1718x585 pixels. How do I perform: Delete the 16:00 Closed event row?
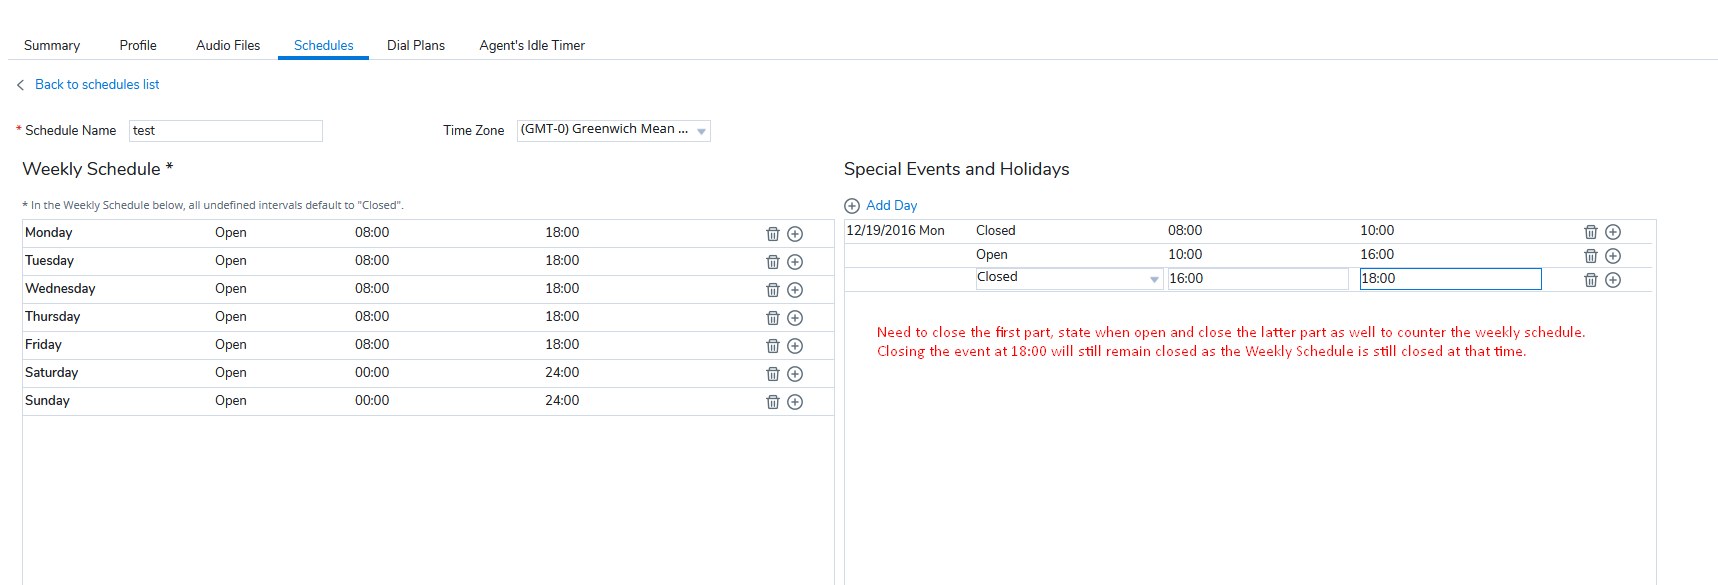click(1591, 280)
